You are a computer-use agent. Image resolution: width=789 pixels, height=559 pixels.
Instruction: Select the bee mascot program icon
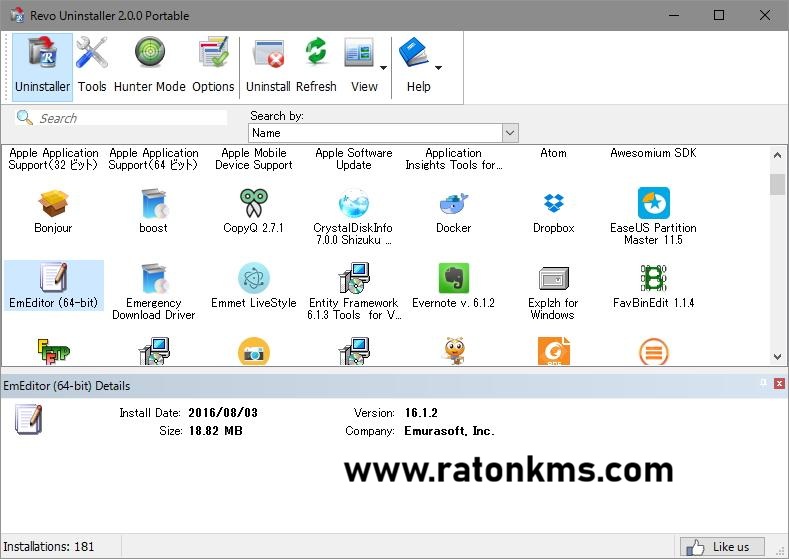(454, 351)
